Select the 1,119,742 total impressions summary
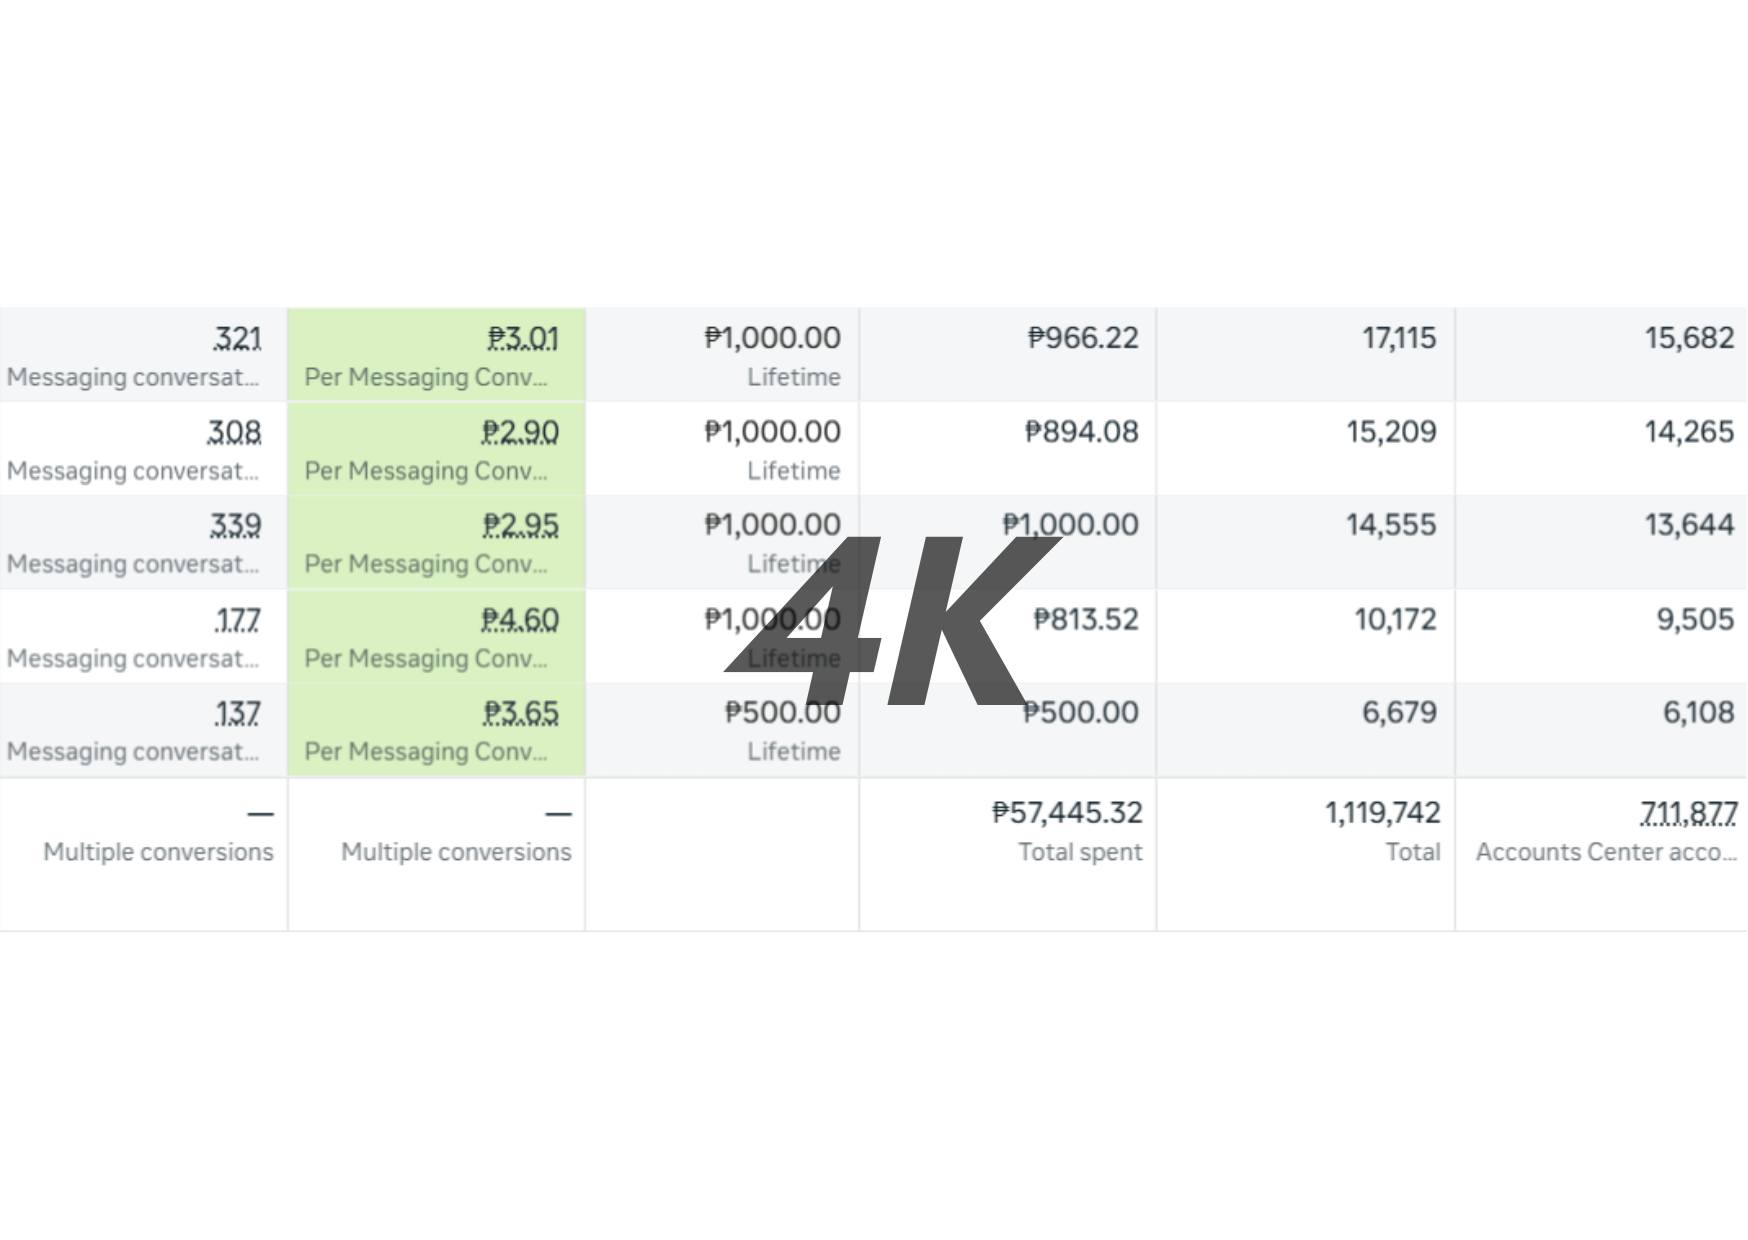This screenshot has width=1748, height=1240. [x=1382, y=813]
